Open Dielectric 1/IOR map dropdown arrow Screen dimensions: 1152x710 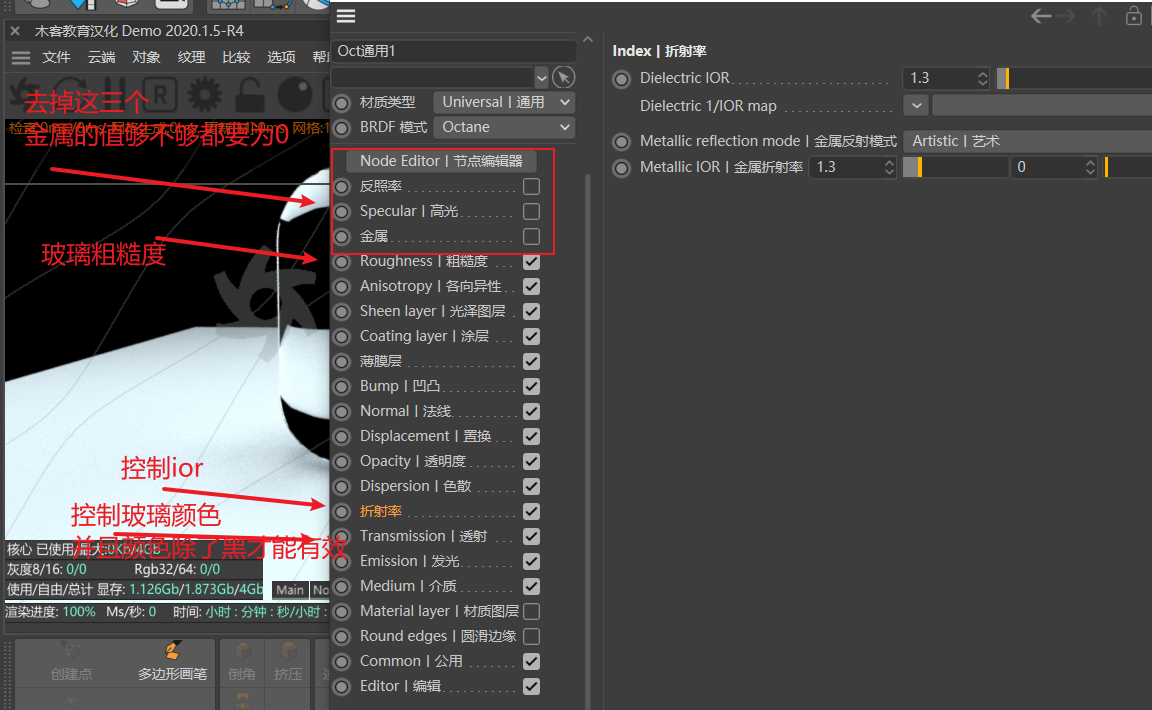pos(916,106)
